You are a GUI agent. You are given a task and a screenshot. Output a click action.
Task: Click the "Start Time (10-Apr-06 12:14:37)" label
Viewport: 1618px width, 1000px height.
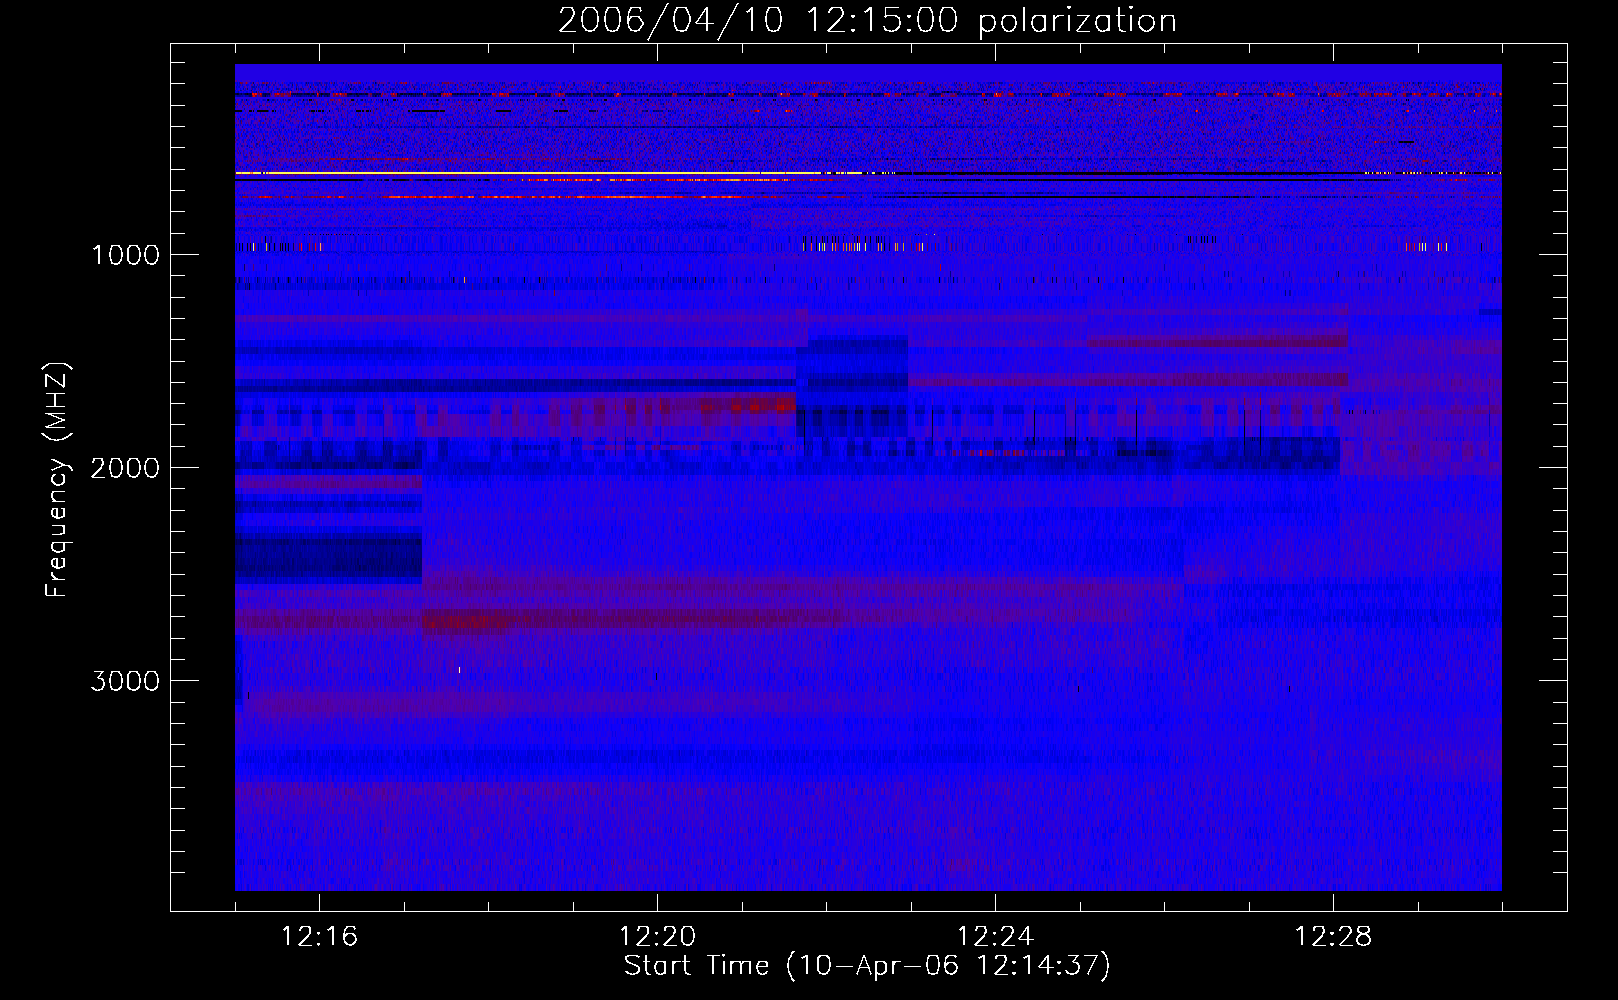tap(867, 966)
